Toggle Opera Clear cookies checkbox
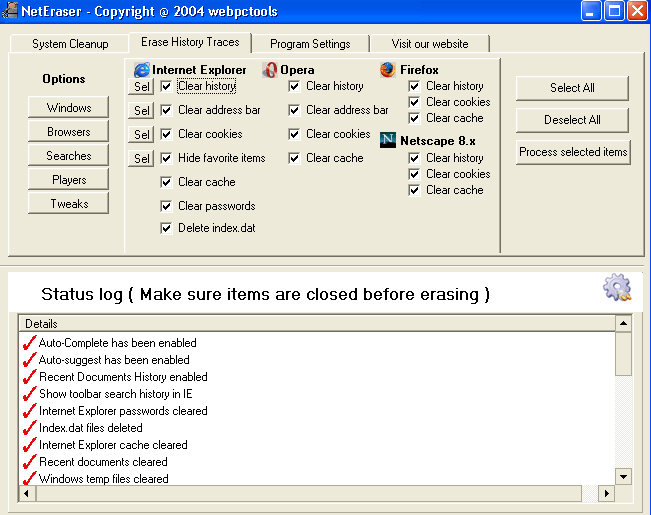 (294, 134)
